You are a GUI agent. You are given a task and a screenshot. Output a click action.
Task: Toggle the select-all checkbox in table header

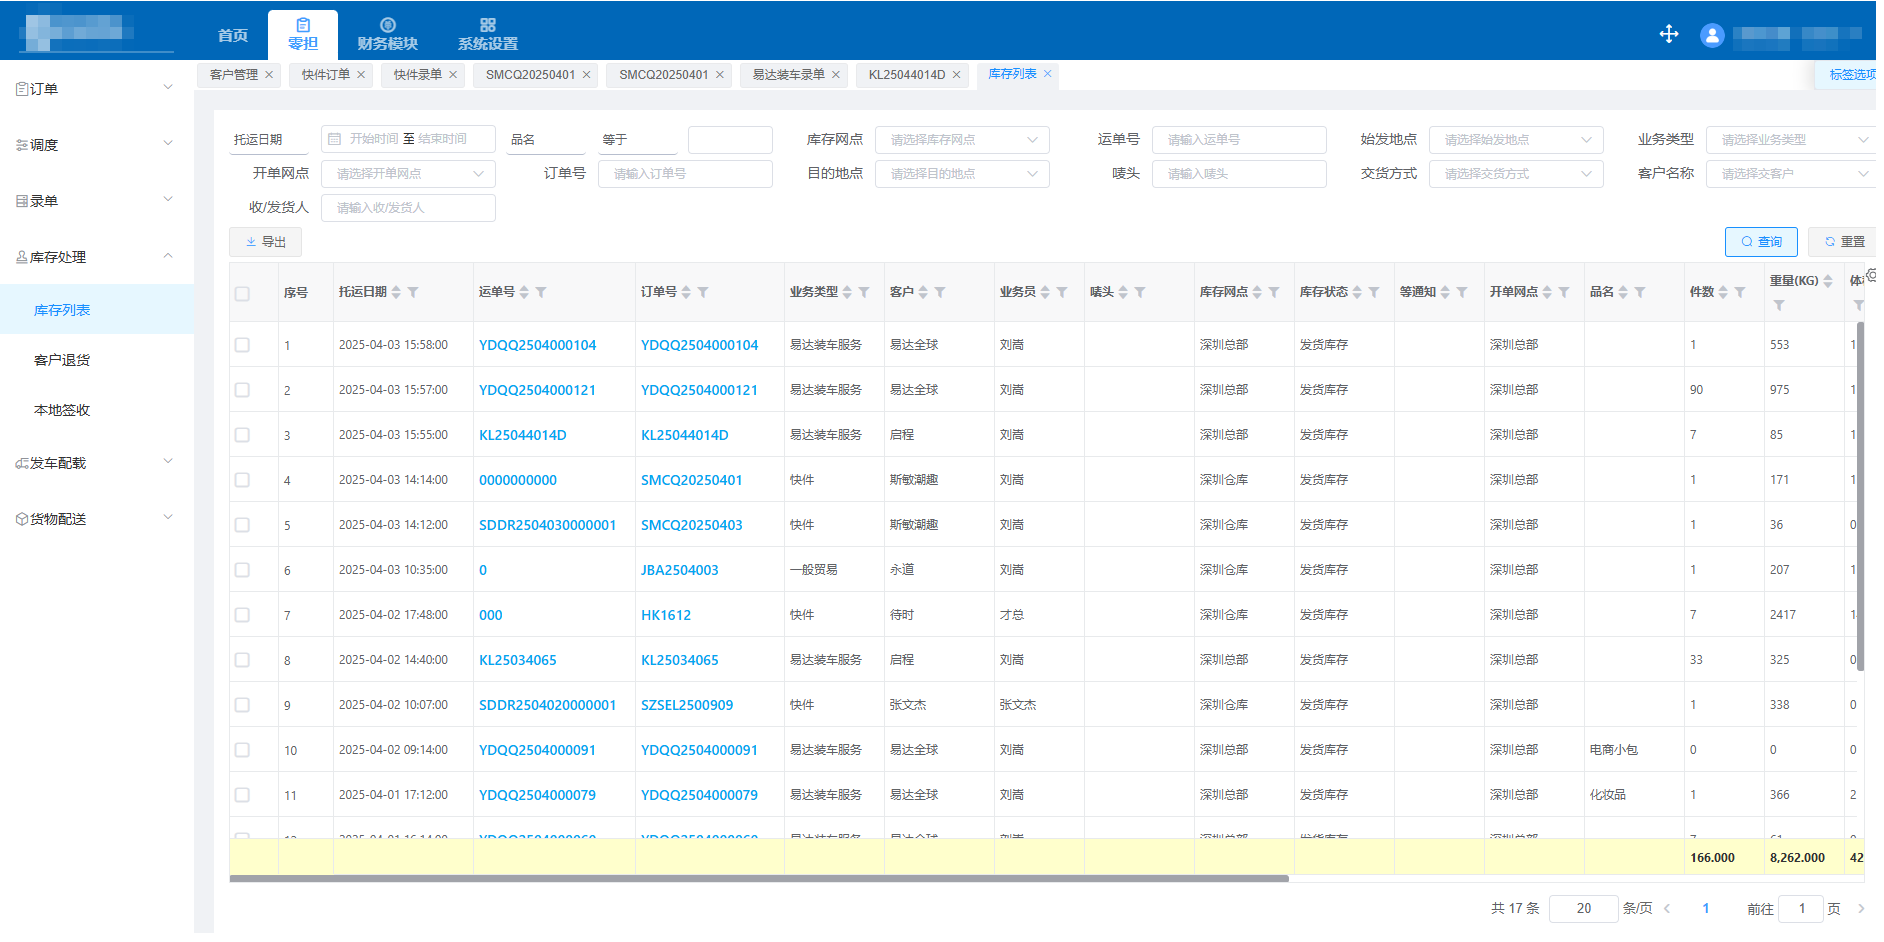tap(242, 293)
